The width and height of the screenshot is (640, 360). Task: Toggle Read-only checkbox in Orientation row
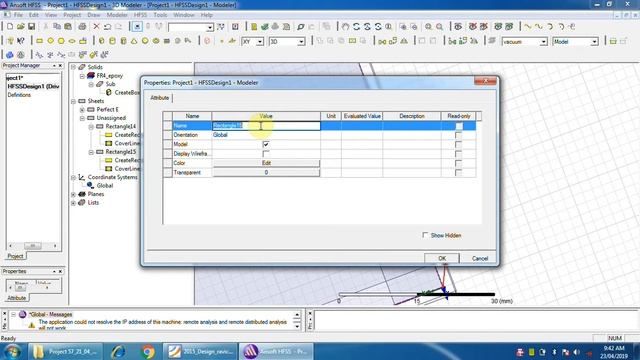458,135
